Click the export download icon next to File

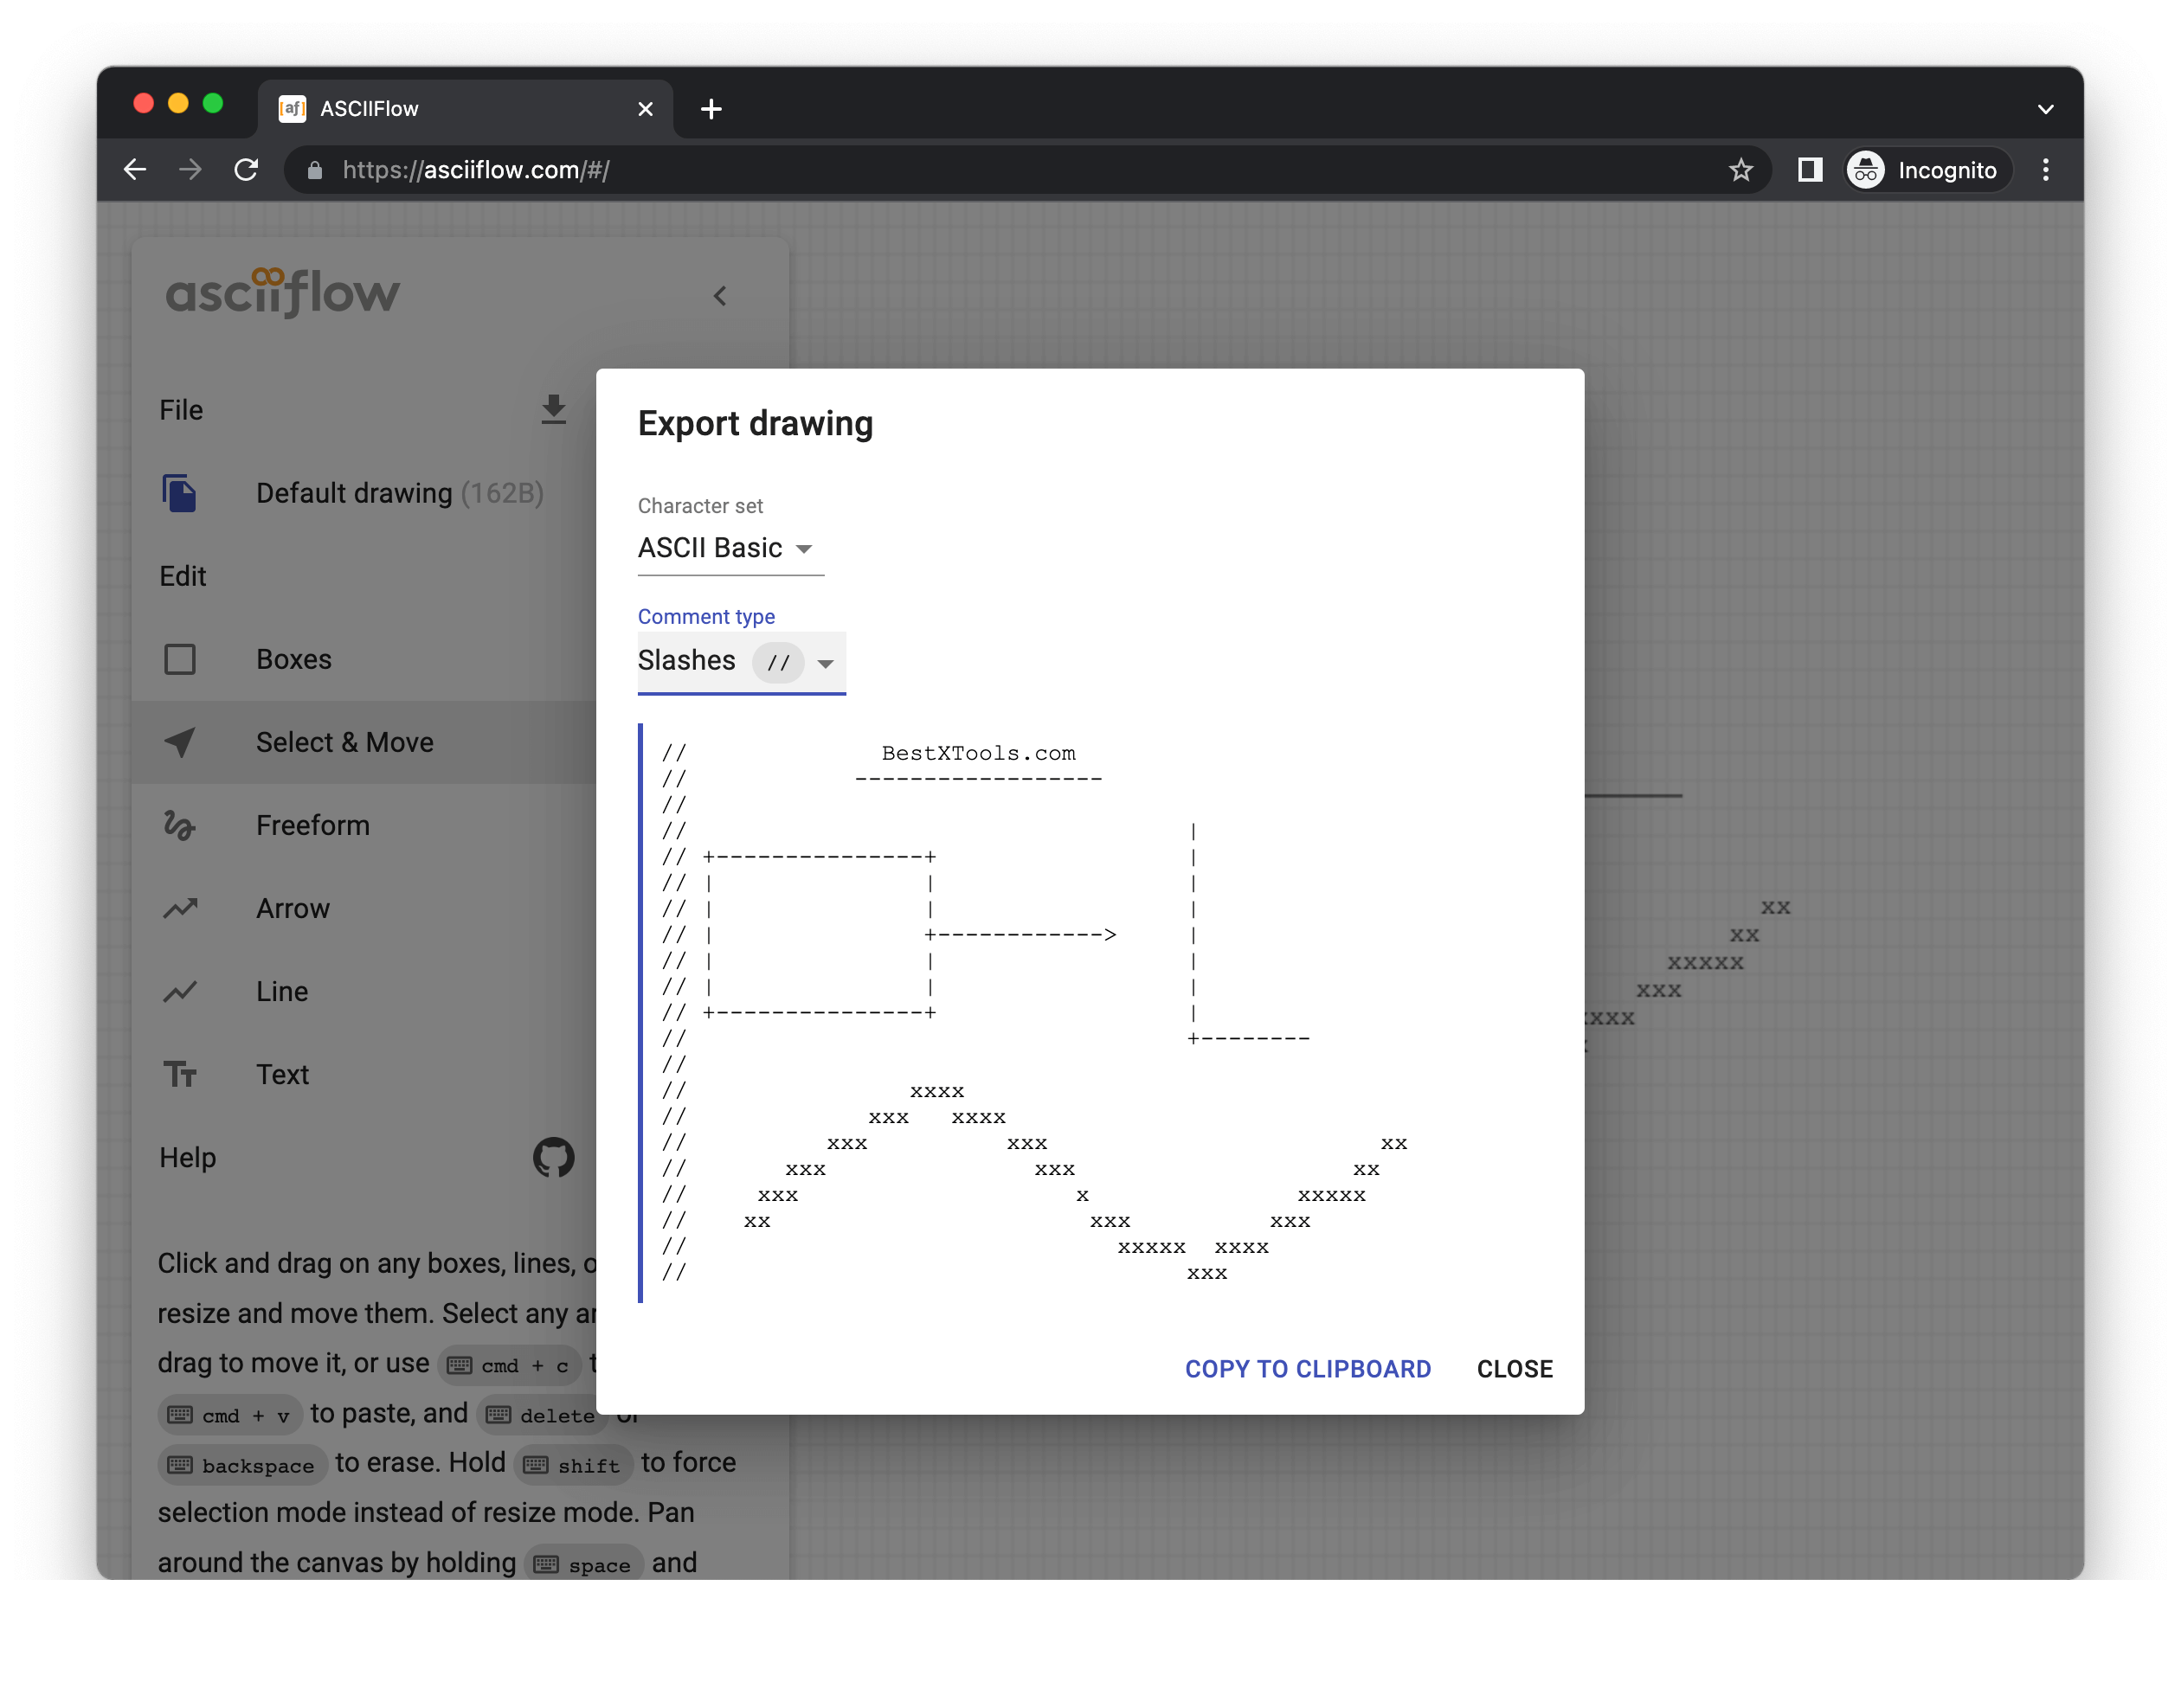[x=553, y=410]
